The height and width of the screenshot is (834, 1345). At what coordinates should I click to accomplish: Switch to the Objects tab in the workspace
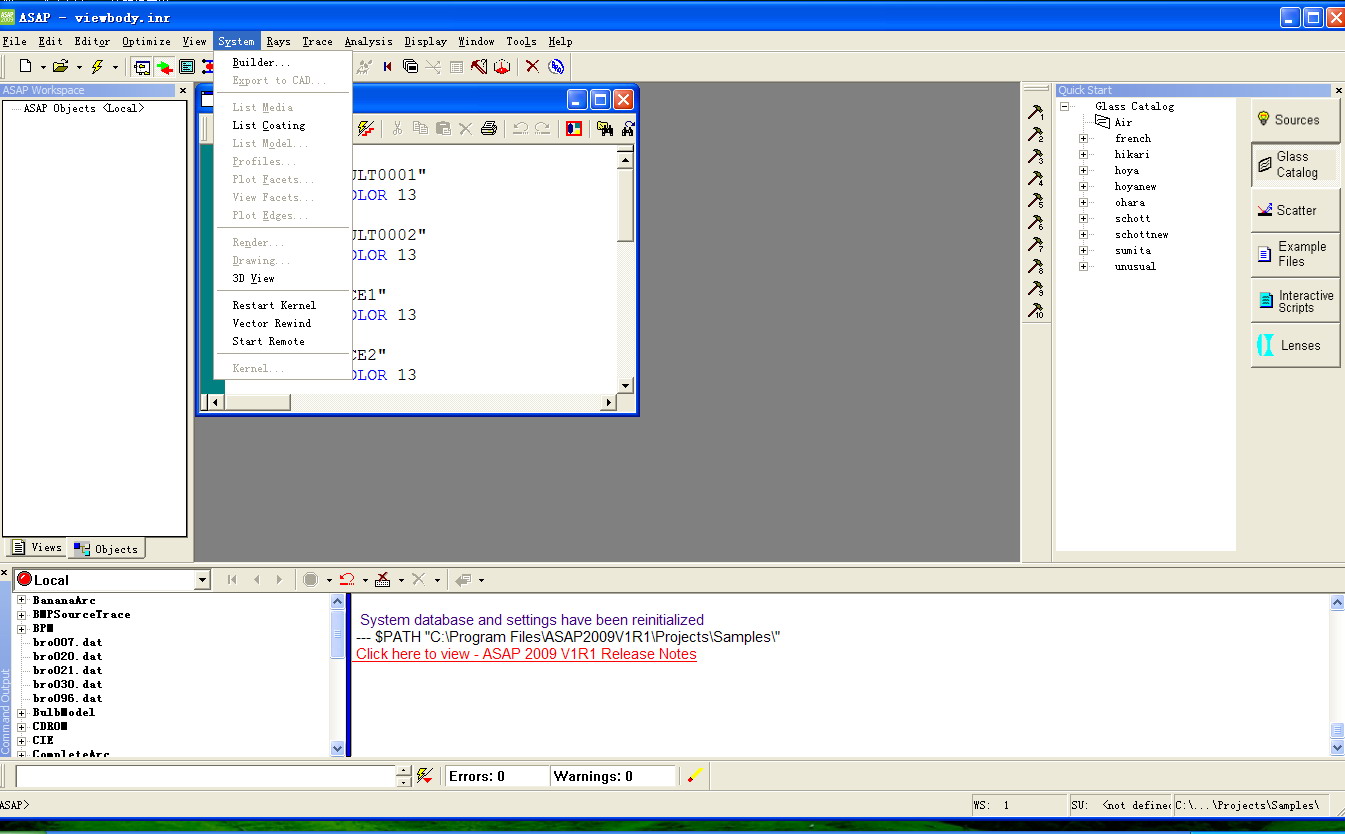pos(106,548)
